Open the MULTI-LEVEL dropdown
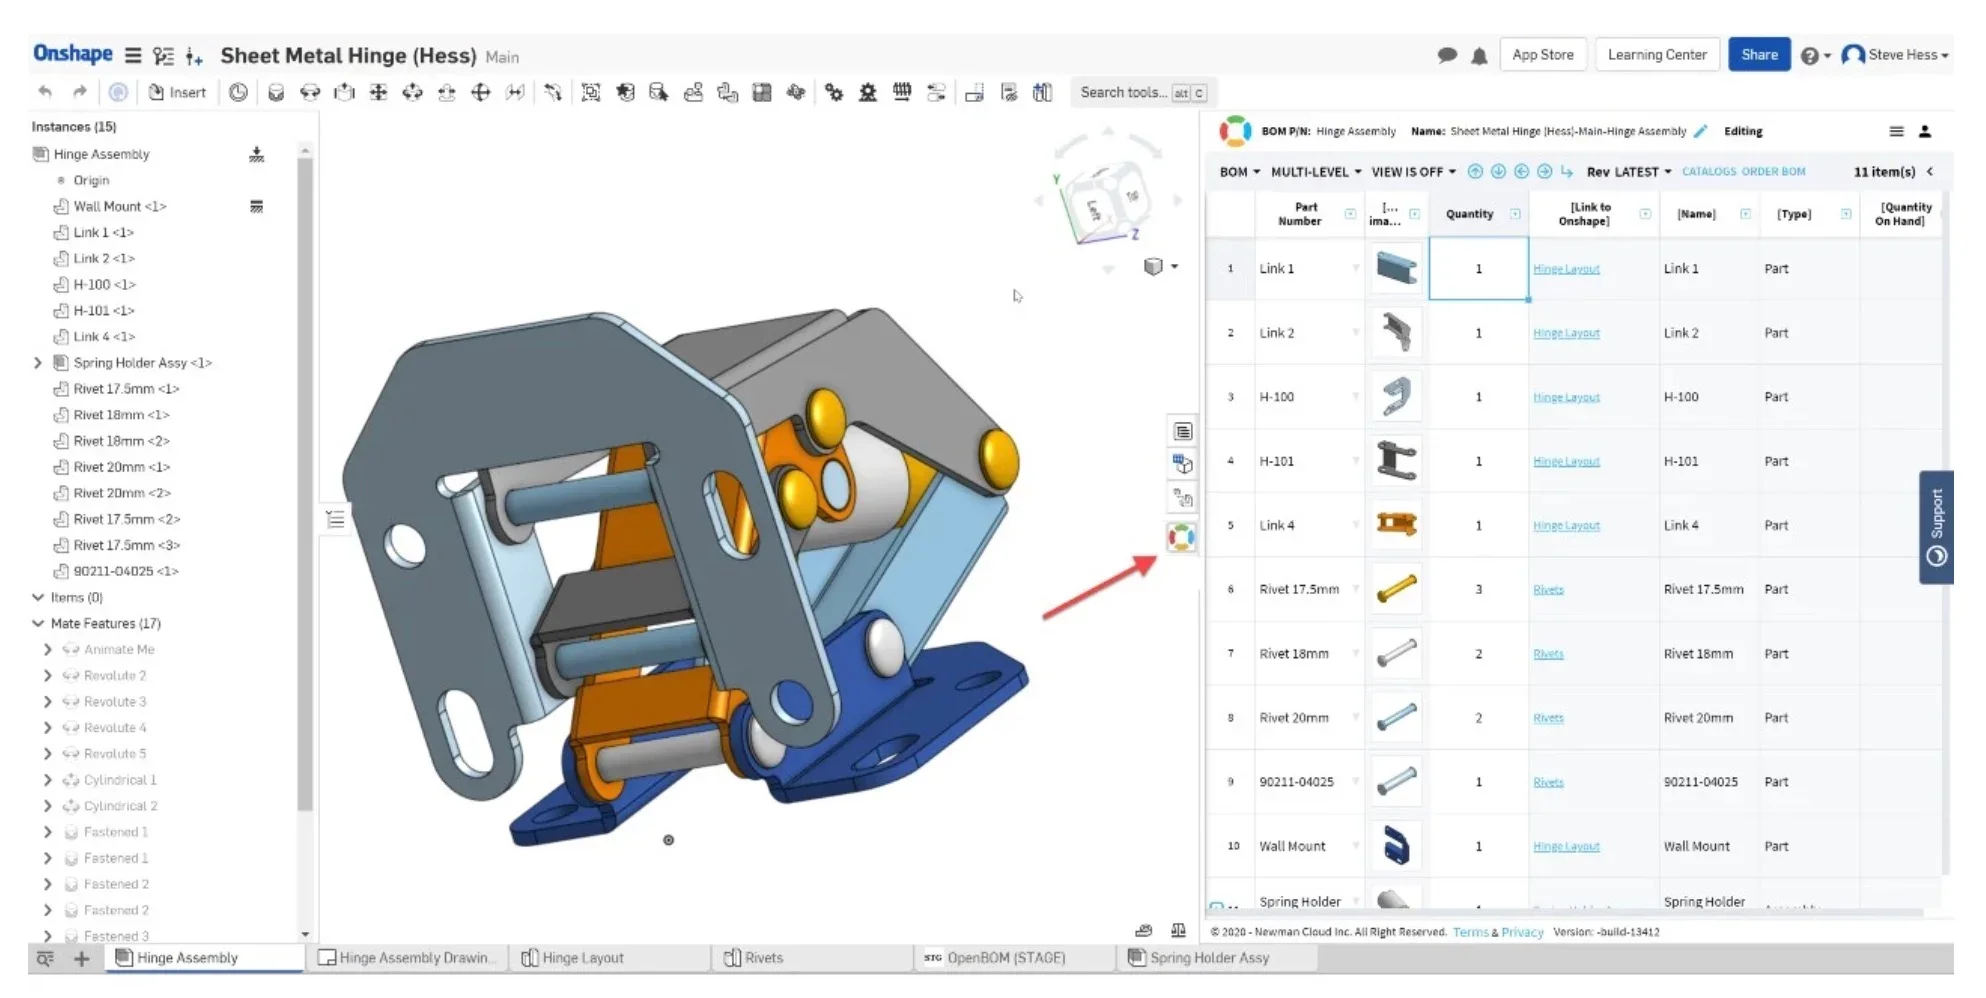 (x=1315, y=172)
